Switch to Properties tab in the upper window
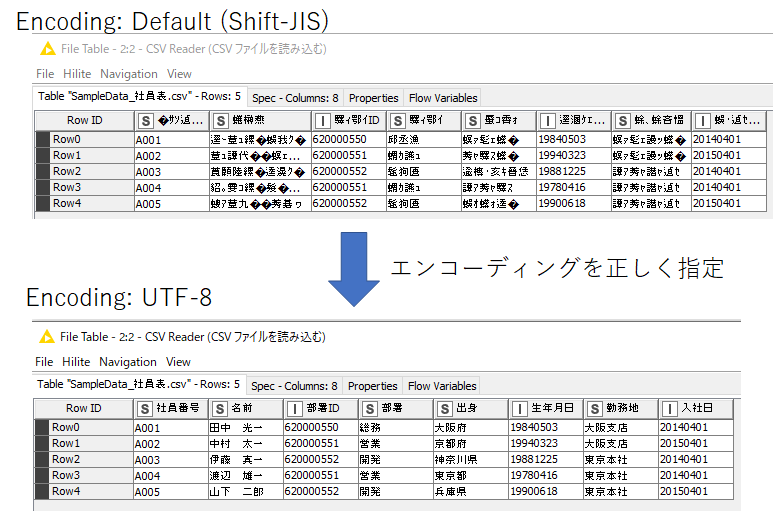Viewport: 773px width, 511px height. pyautogui.click(x=373, y=98)
